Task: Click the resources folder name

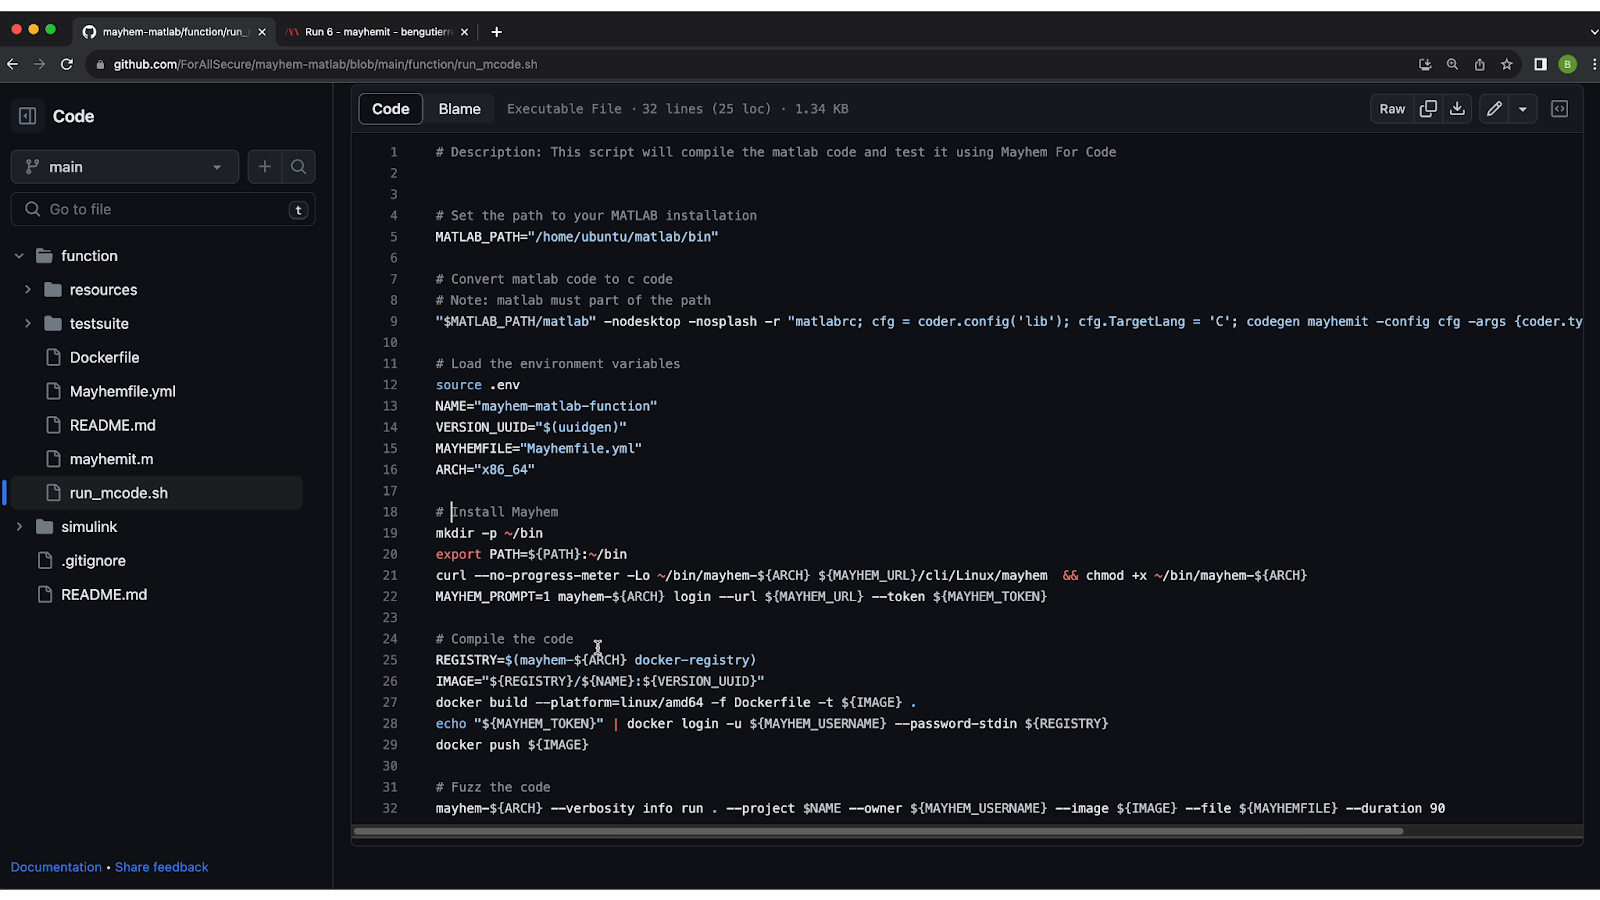Action: point(103,290)
